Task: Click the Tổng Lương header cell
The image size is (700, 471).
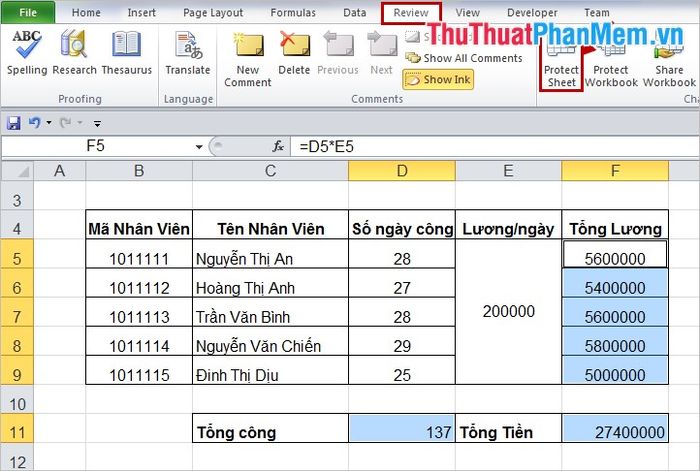Action: click(x=615, y=225)
